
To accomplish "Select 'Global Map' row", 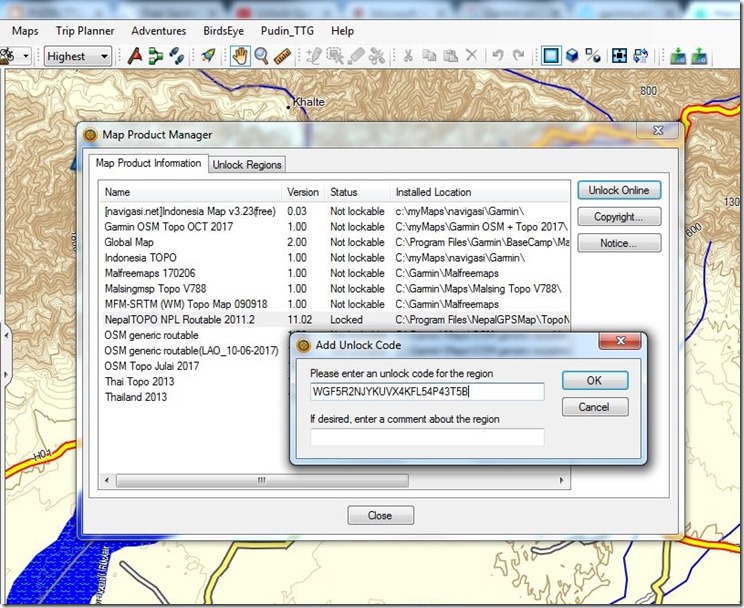I will click(x=335, y=242).
